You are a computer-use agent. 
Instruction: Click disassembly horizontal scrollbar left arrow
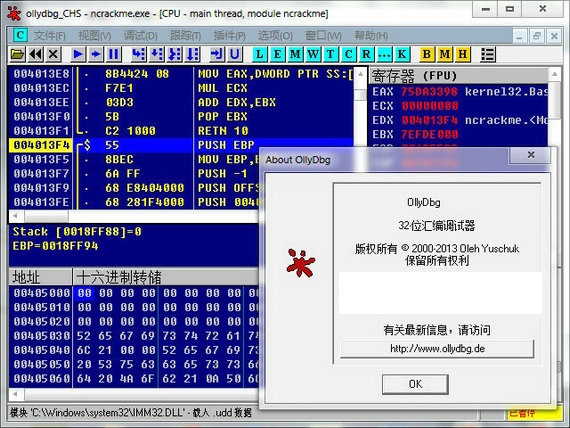(15, 216)
